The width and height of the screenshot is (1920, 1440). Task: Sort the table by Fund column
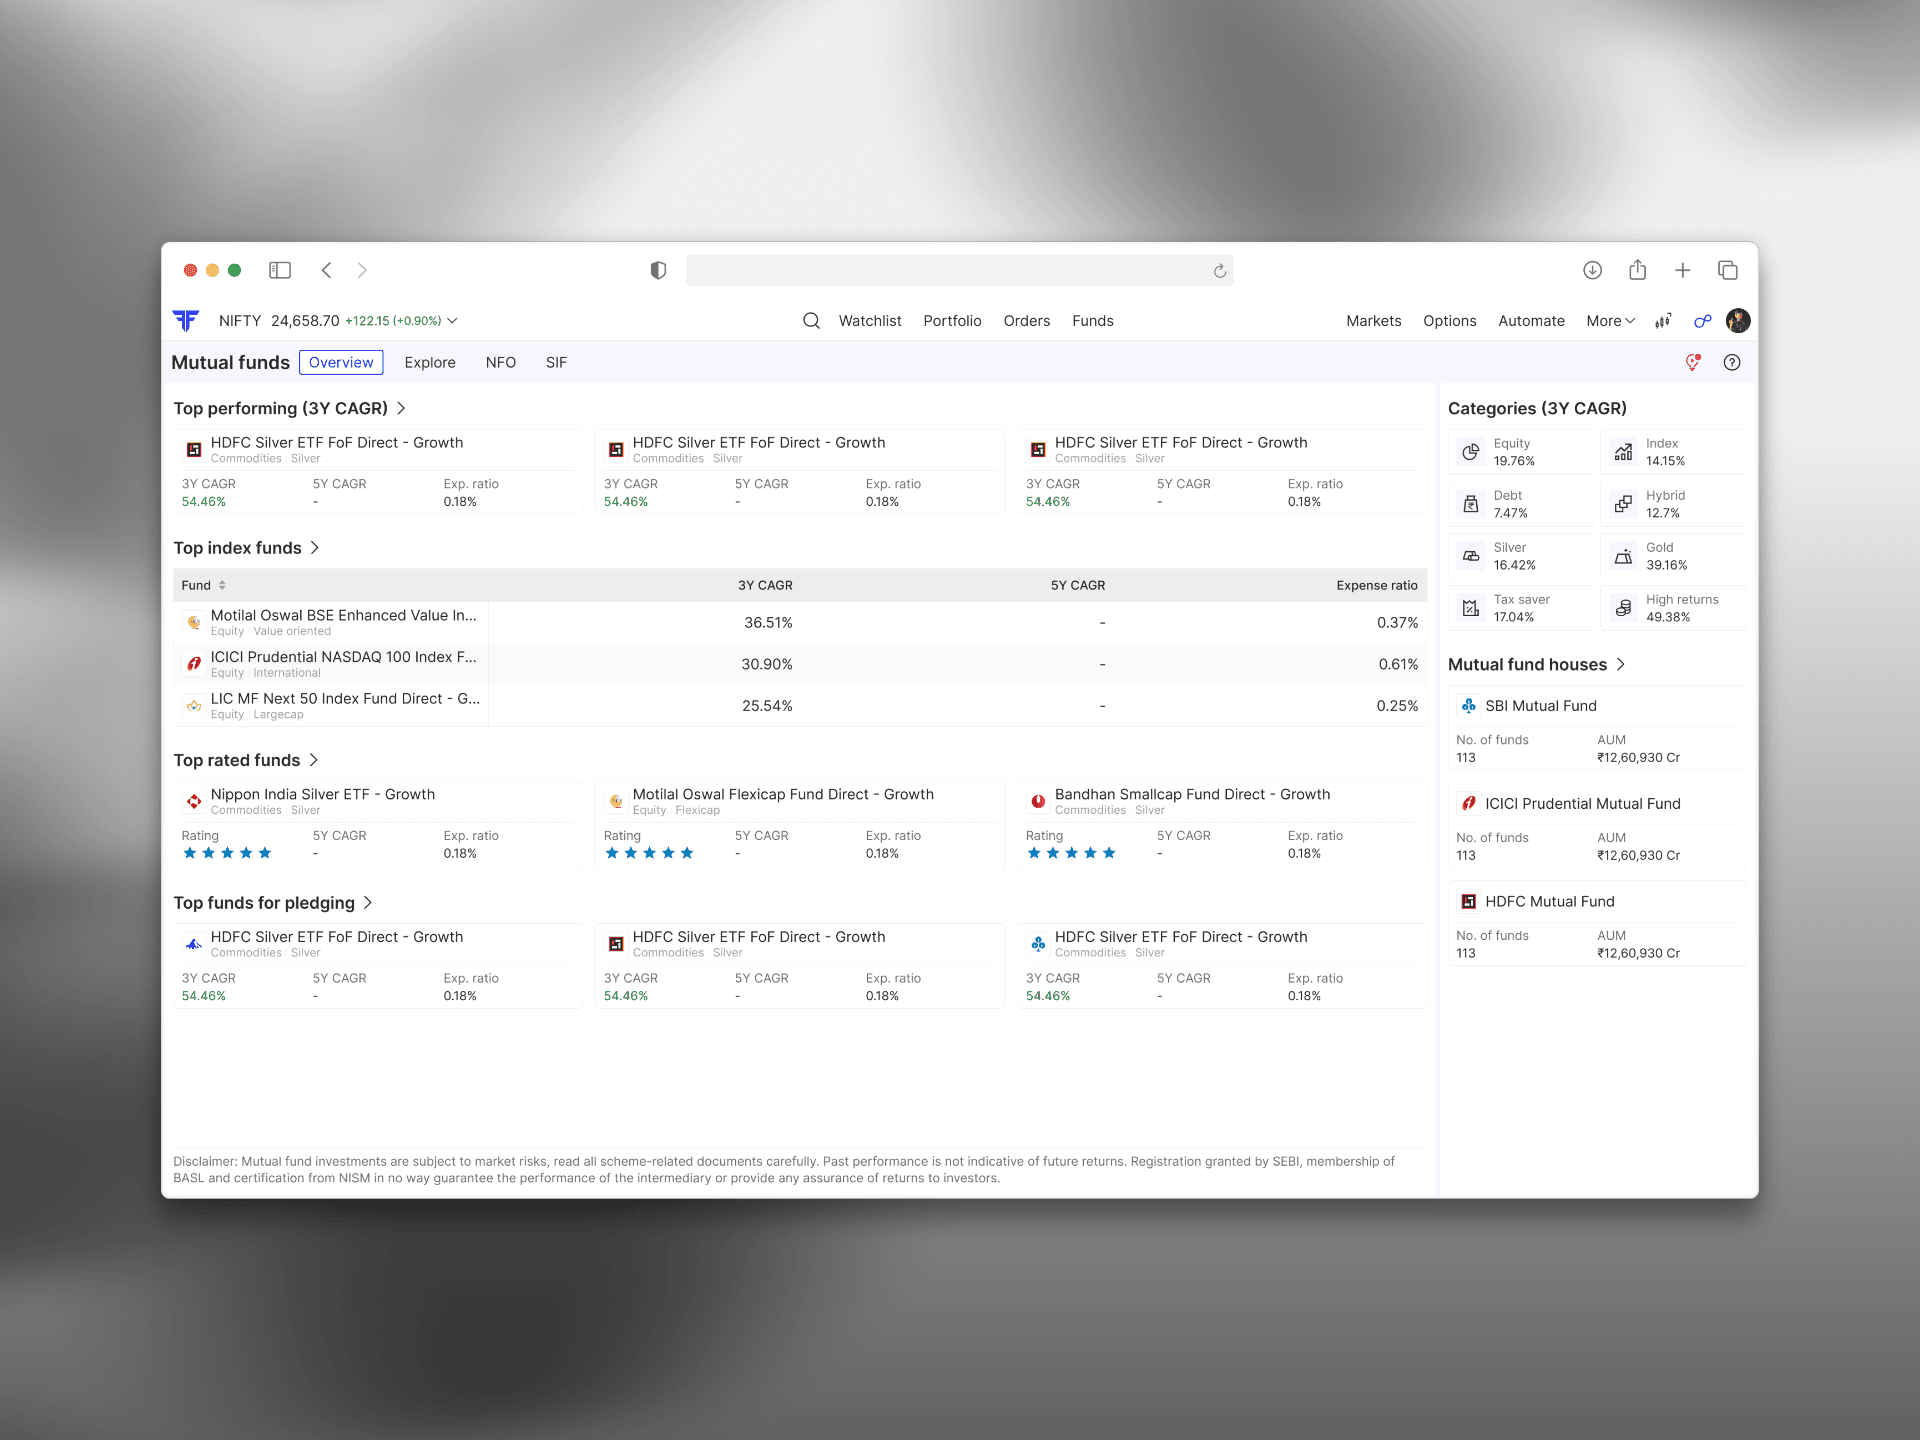coord(203,585)
